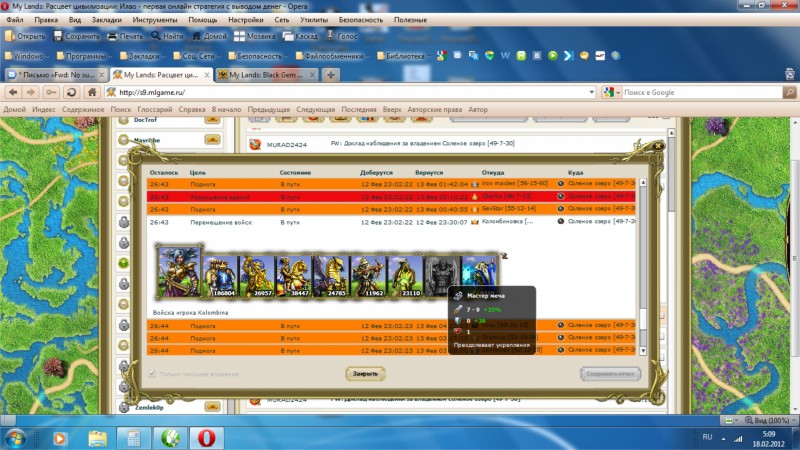Click the Сохранить toolbar button
This screenshot has height=450, width=800.
77,36
